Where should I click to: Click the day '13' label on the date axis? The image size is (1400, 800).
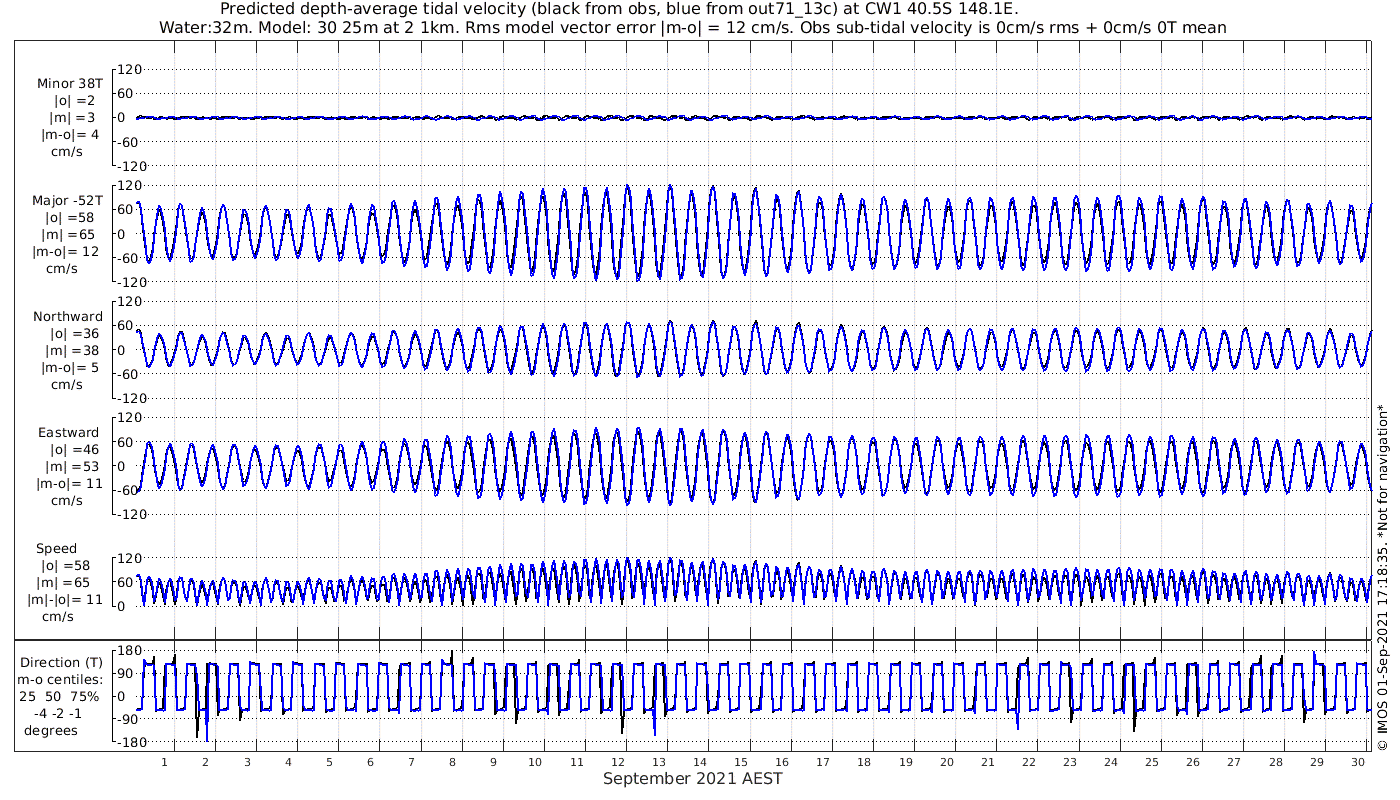click(x=658, y=762)
